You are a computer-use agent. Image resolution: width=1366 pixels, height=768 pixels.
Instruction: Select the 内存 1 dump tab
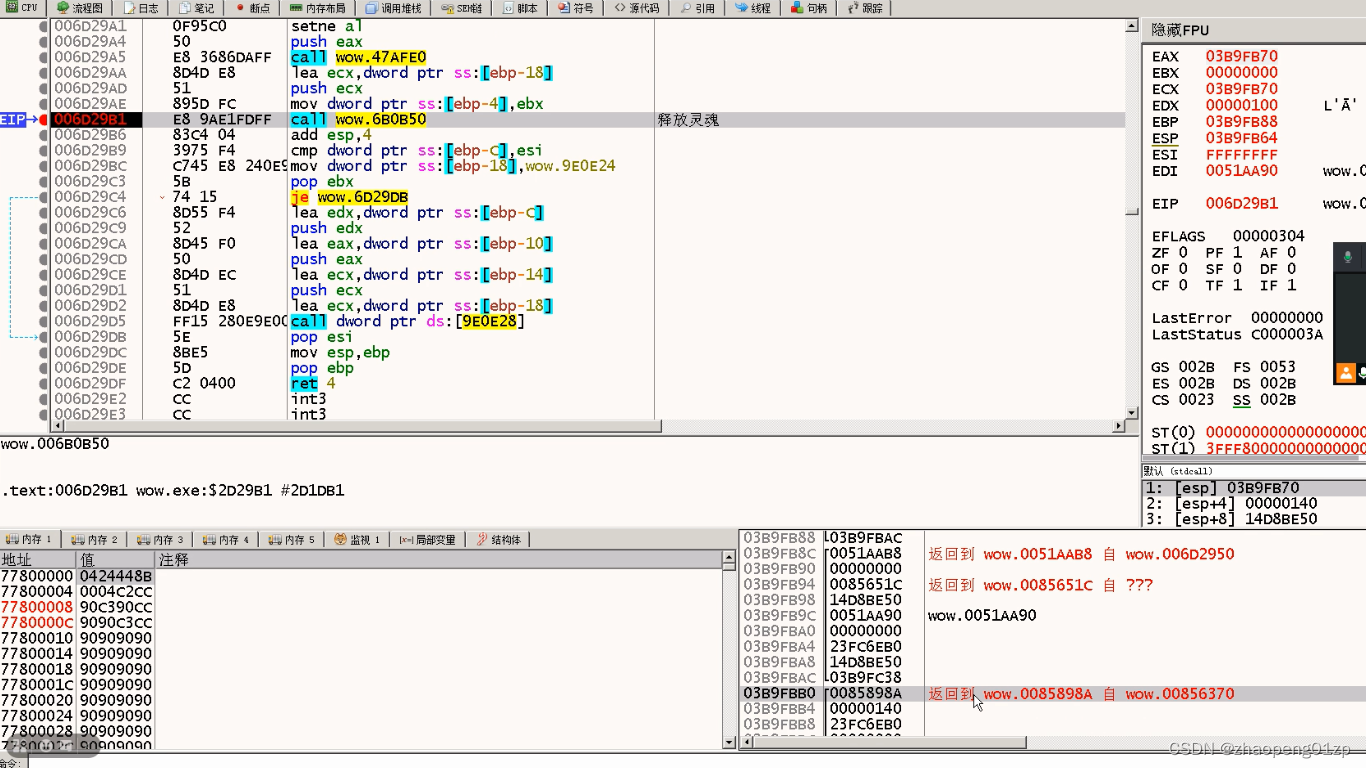click(29, 539)
